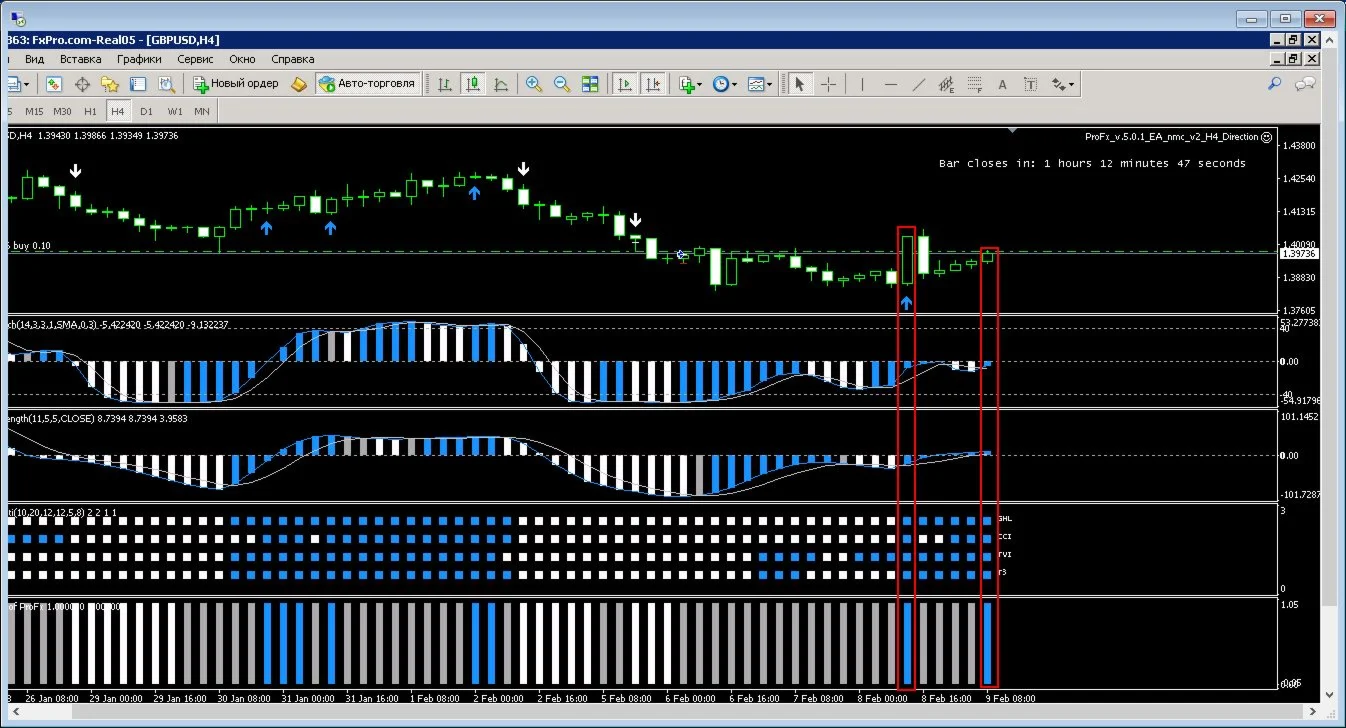Open the Вид menu
This screenshot has height=728, width=1346.
(34, 59)
